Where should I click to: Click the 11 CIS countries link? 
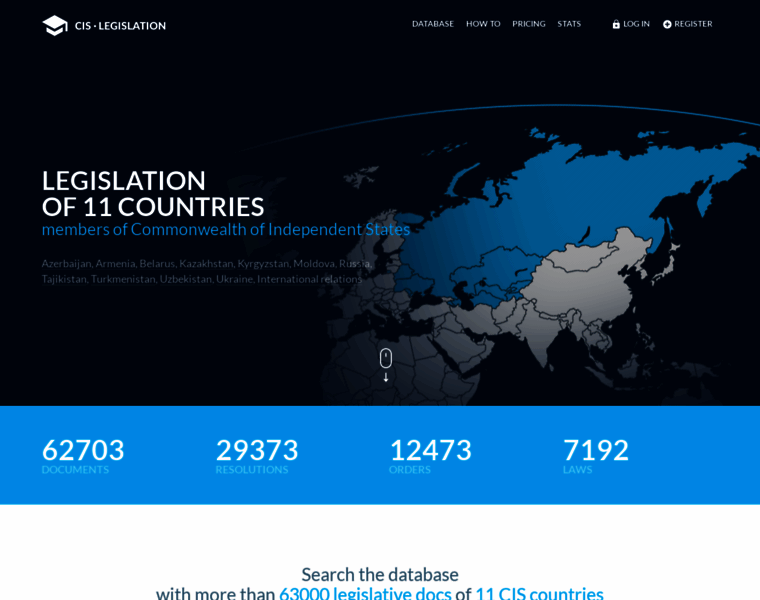(539, 593)
